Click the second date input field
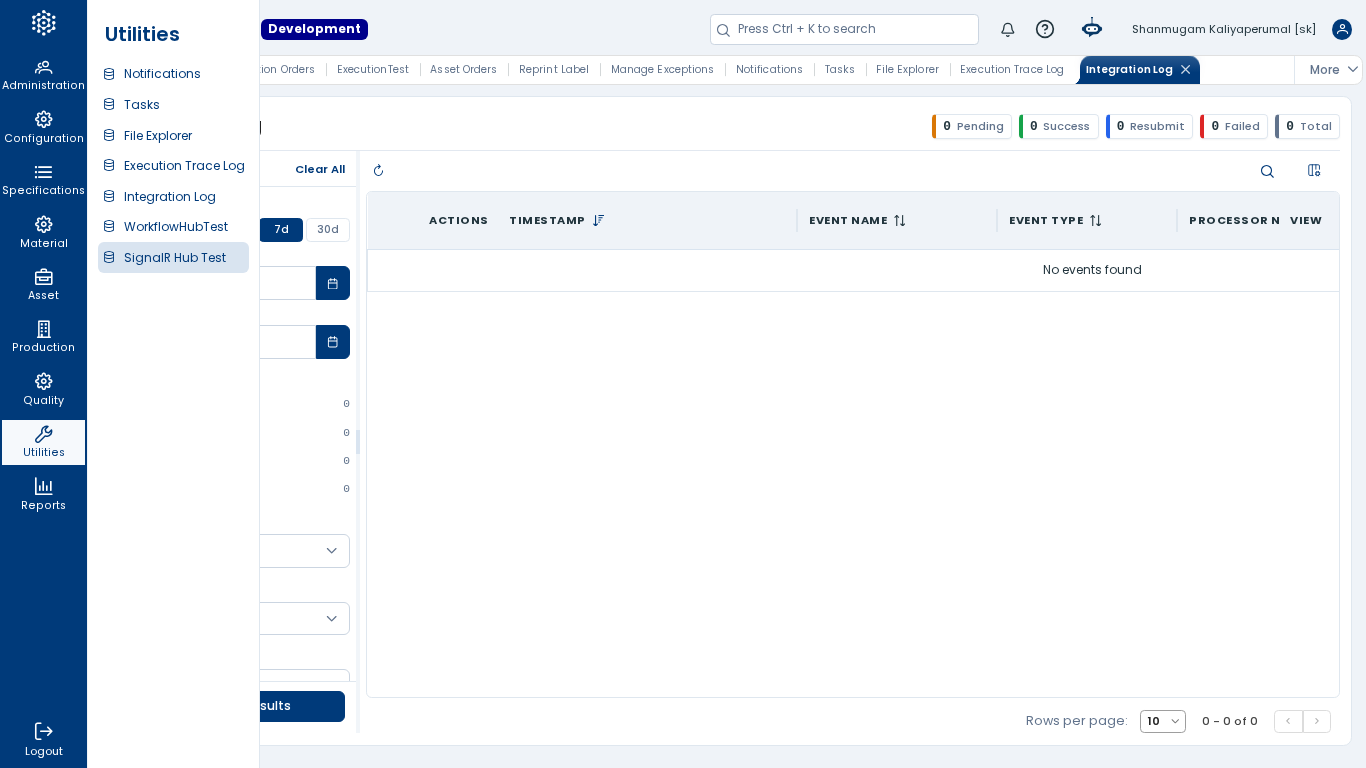The height and width of the screenshot is (768, 1366). [288, 342]
